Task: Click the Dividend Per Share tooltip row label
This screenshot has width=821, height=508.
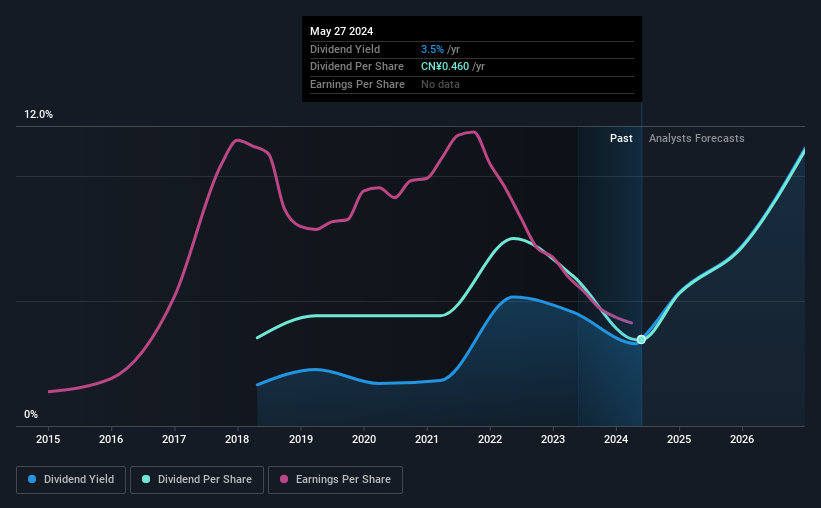Action: click(x=357, y=67)
